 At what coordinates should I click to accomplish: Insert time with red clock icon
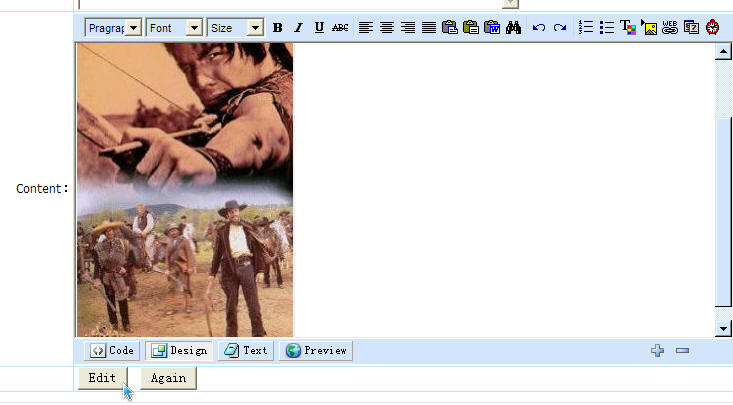(x=712, y=27)
